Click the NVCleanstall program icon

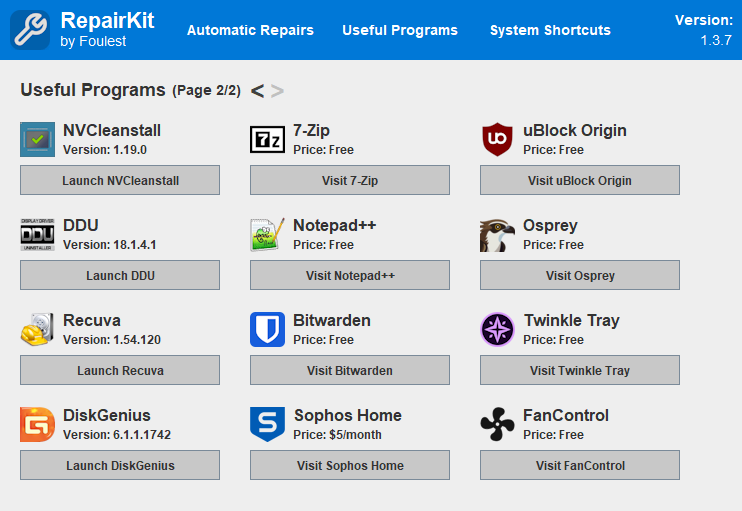37,140
